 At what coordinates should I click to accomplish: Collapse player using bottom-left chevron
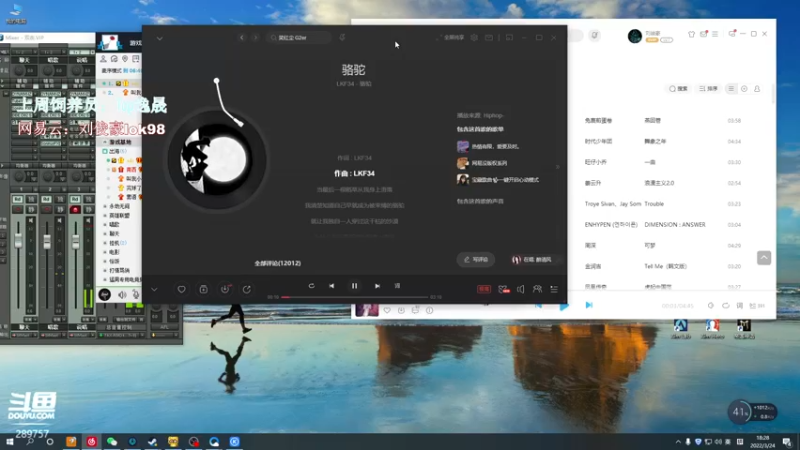coord(154,289)
